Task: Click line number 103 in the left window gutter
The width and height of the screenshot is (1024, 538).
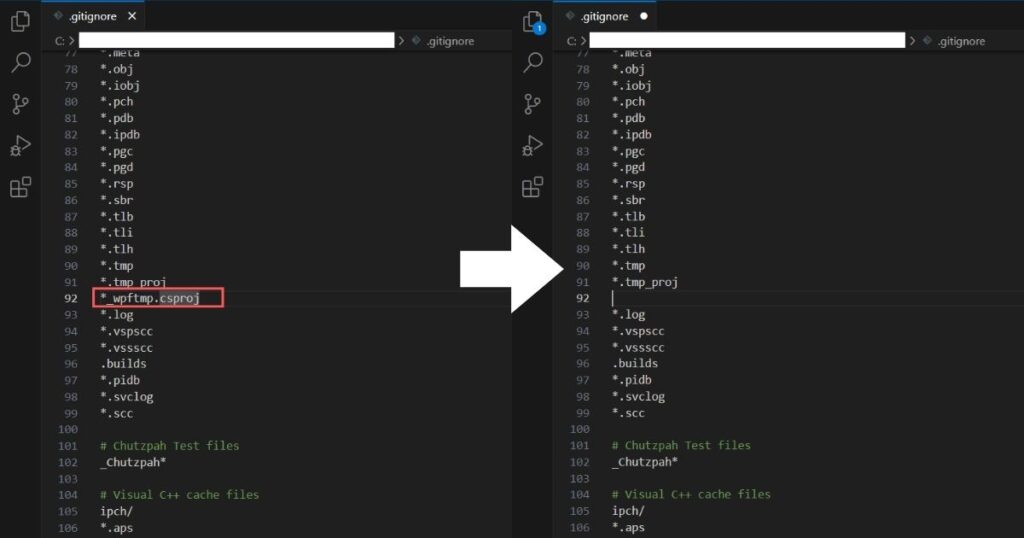Action: 68,479
